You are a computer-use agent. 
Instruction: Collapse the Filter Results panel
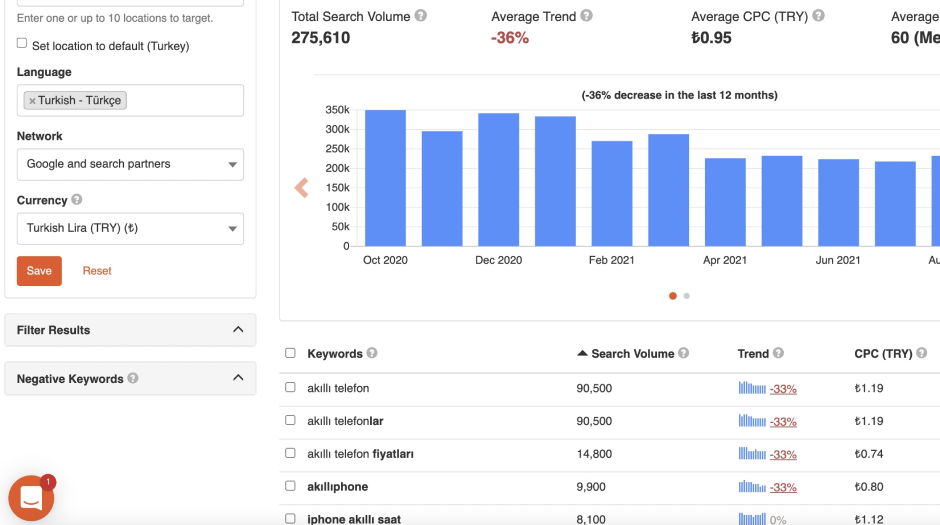[x=238, y=330]
